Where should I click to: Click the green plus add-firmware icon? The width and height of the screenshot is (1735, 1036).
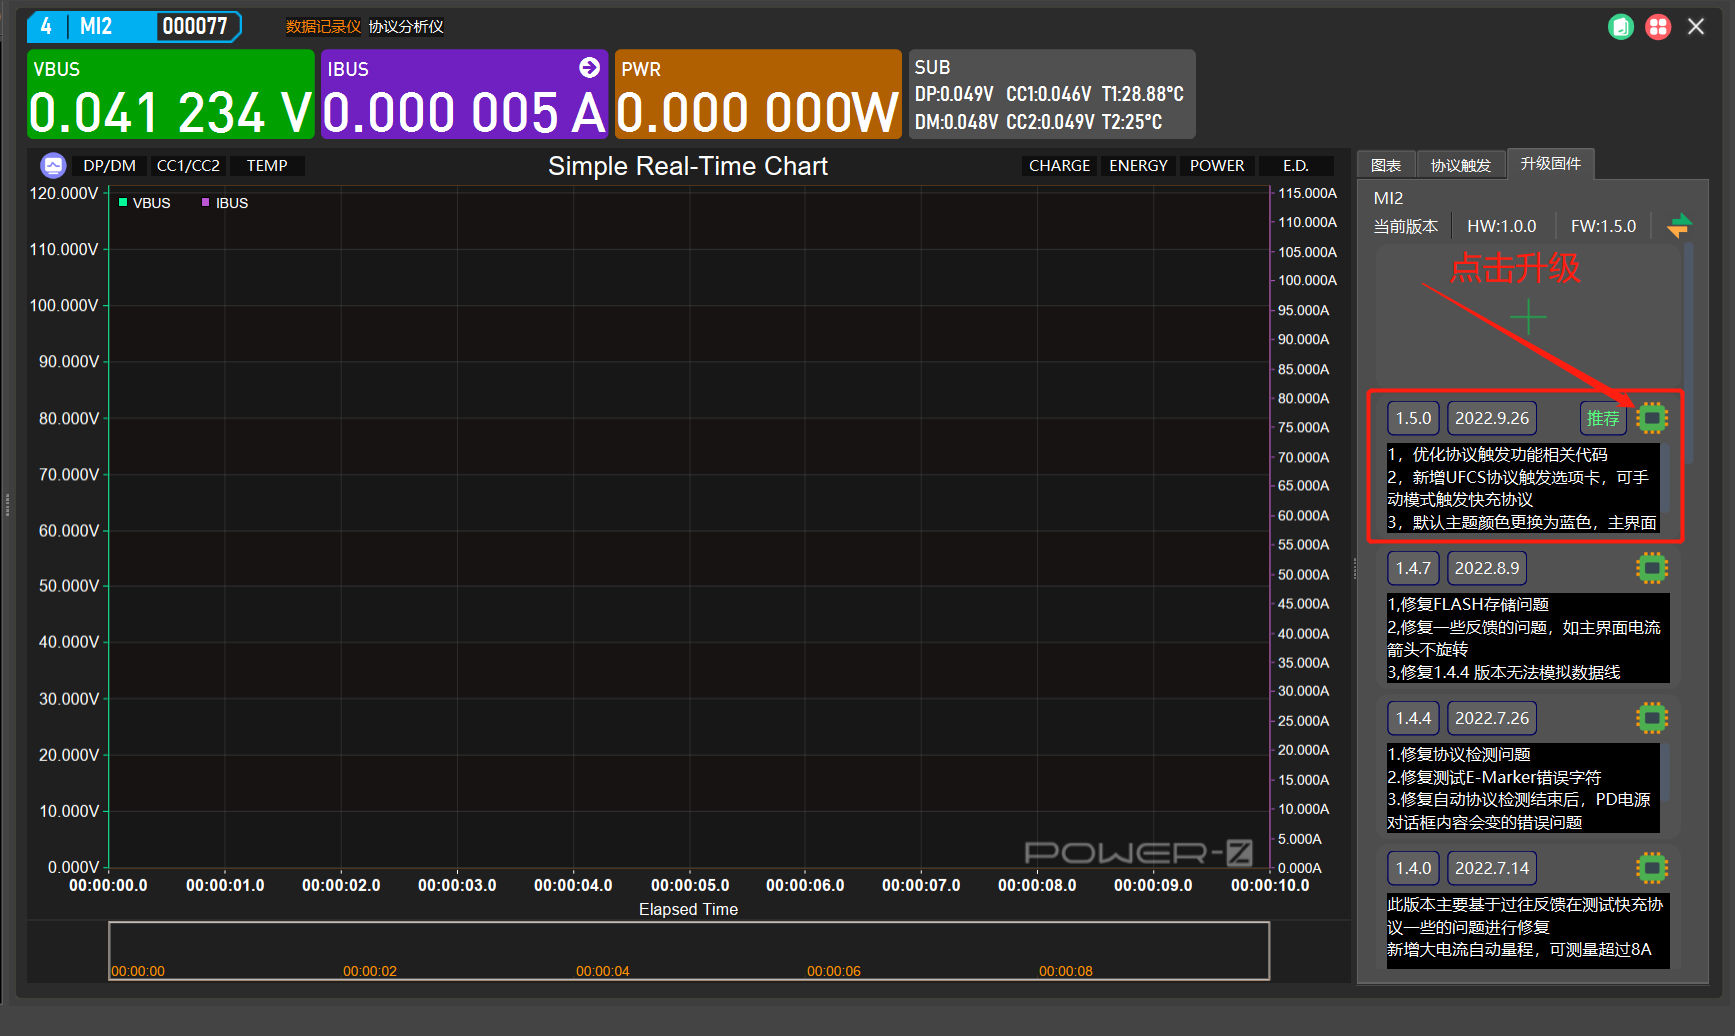1528,319
